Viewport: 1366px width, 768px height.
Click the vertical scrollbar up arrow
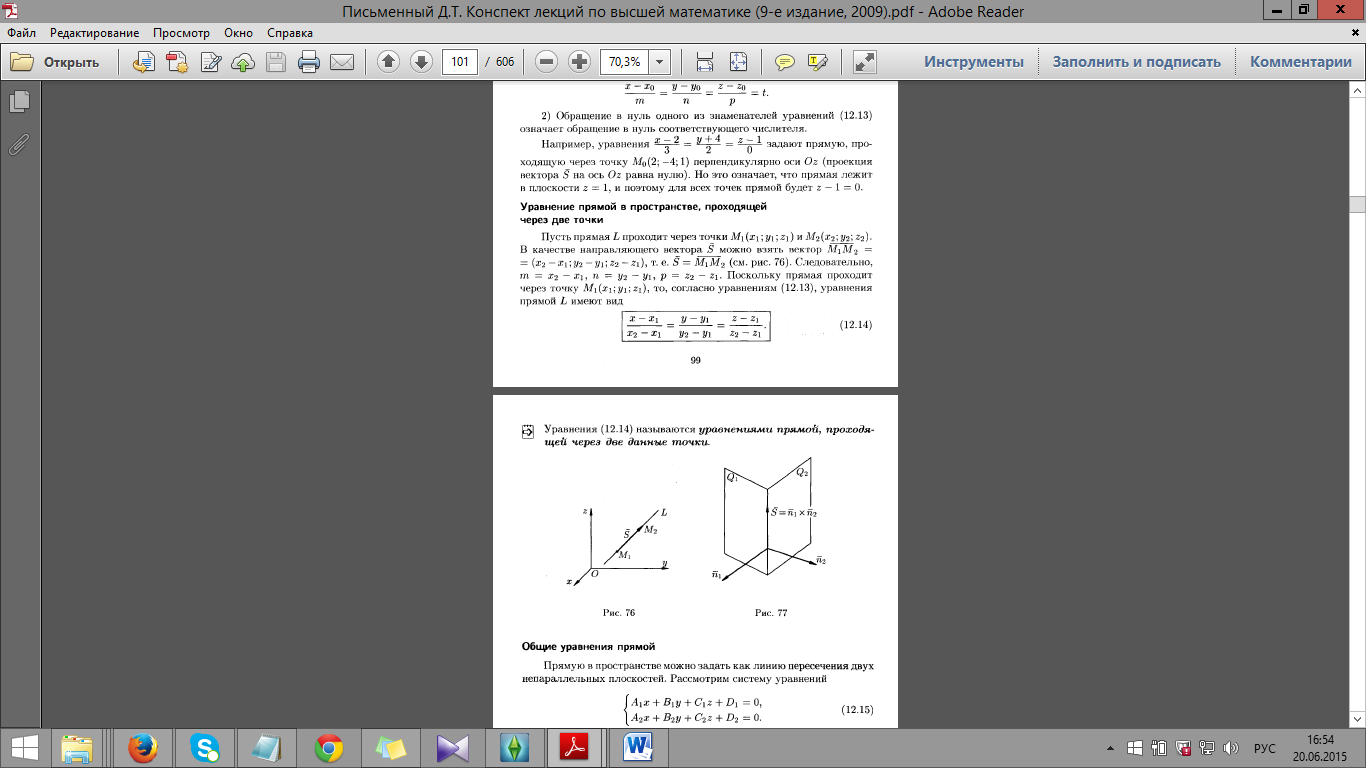click(1357, 90)
